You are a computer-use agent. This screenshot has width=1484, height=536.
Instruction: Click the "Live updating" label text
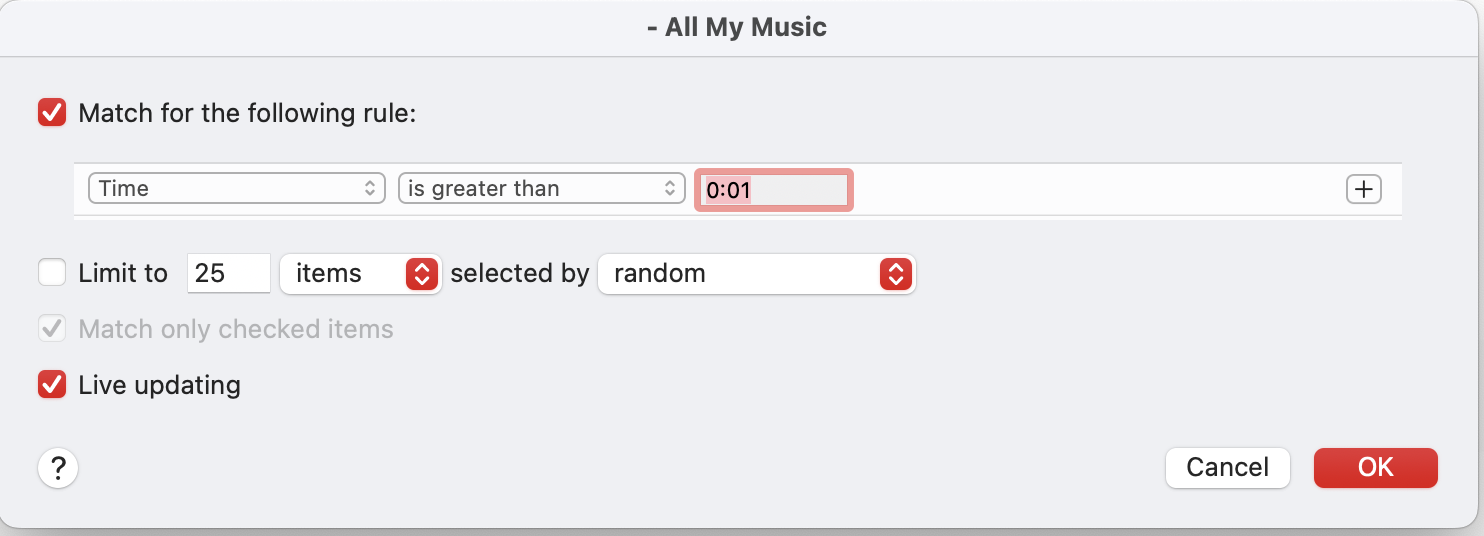[x=159, y=385]
